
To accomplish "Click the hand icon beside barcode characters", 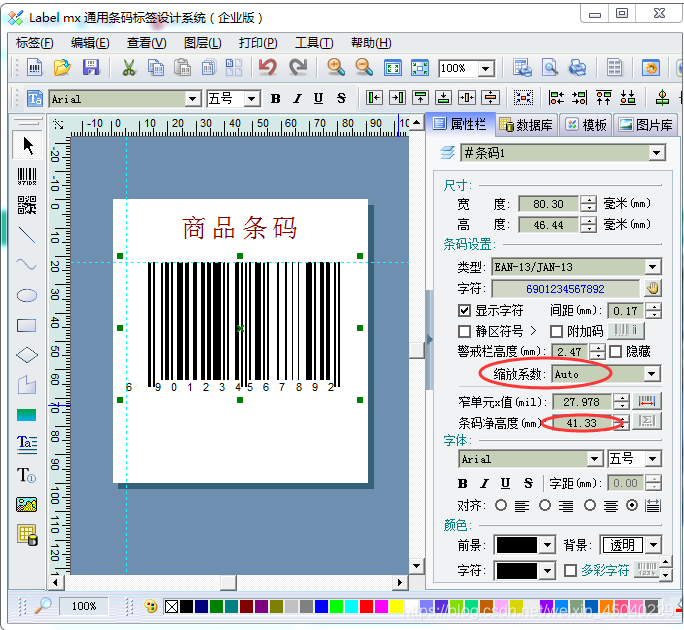I will point(653,288).
